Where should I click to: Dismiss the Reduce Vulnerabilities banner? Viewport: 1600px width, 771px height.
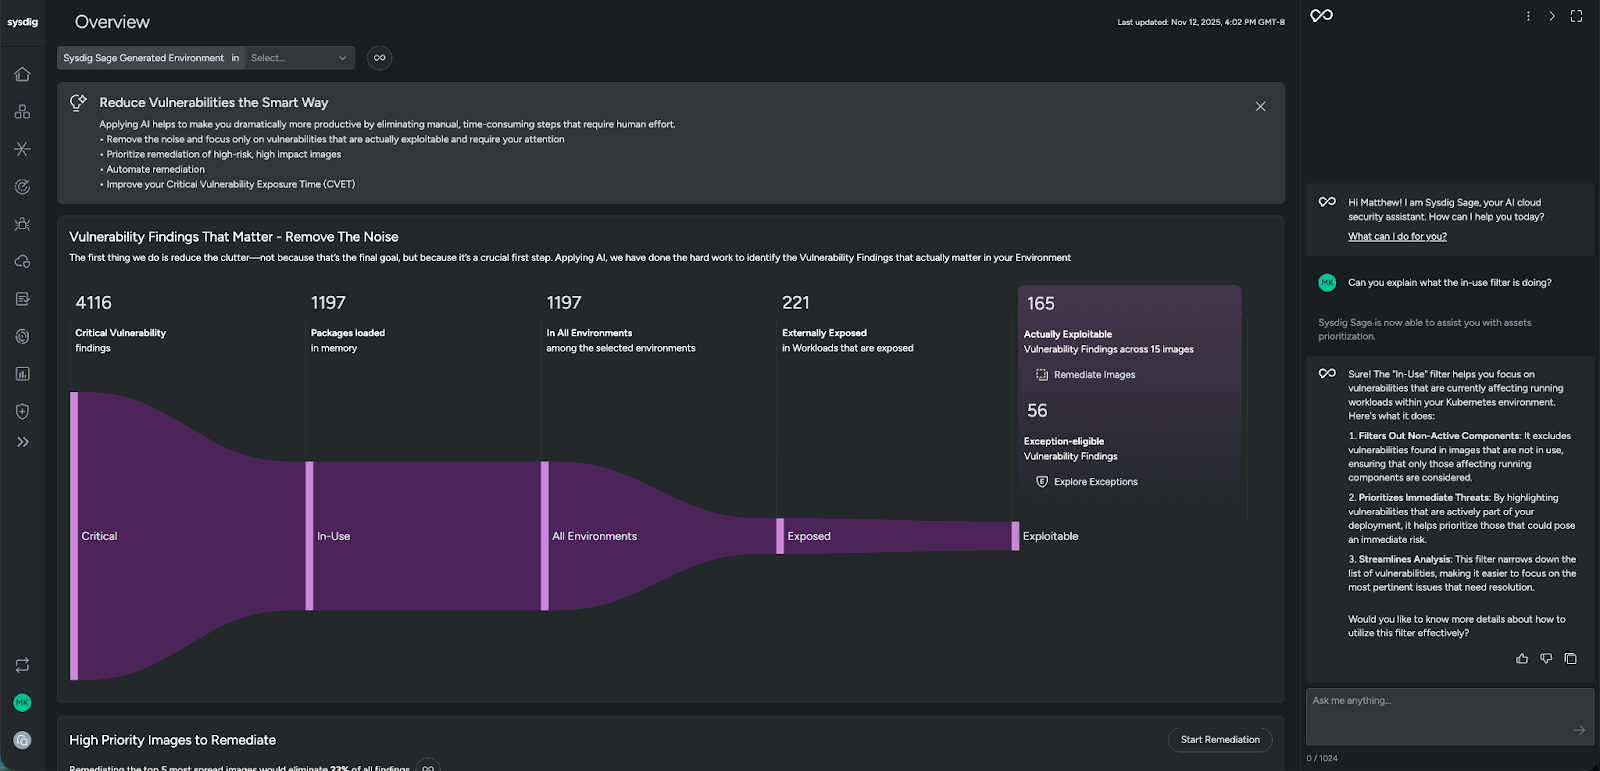point(1260,106)
